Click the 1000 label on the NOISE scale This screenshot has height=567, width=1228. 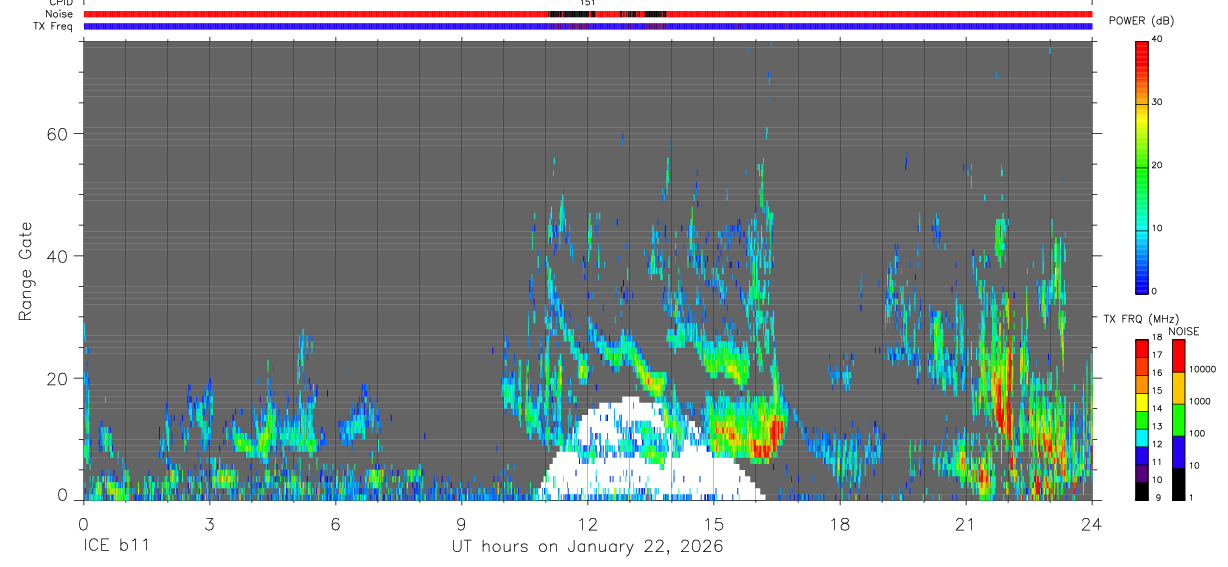(1200, 402)
